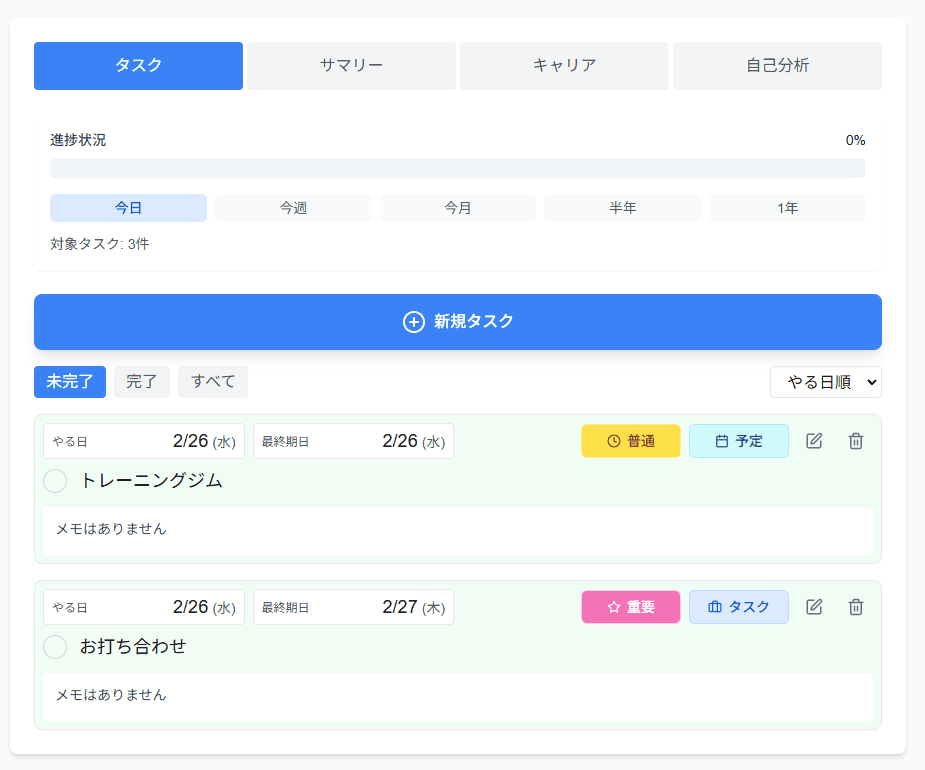Click the trash icon on お打ち合わせ

pos(855,606)
